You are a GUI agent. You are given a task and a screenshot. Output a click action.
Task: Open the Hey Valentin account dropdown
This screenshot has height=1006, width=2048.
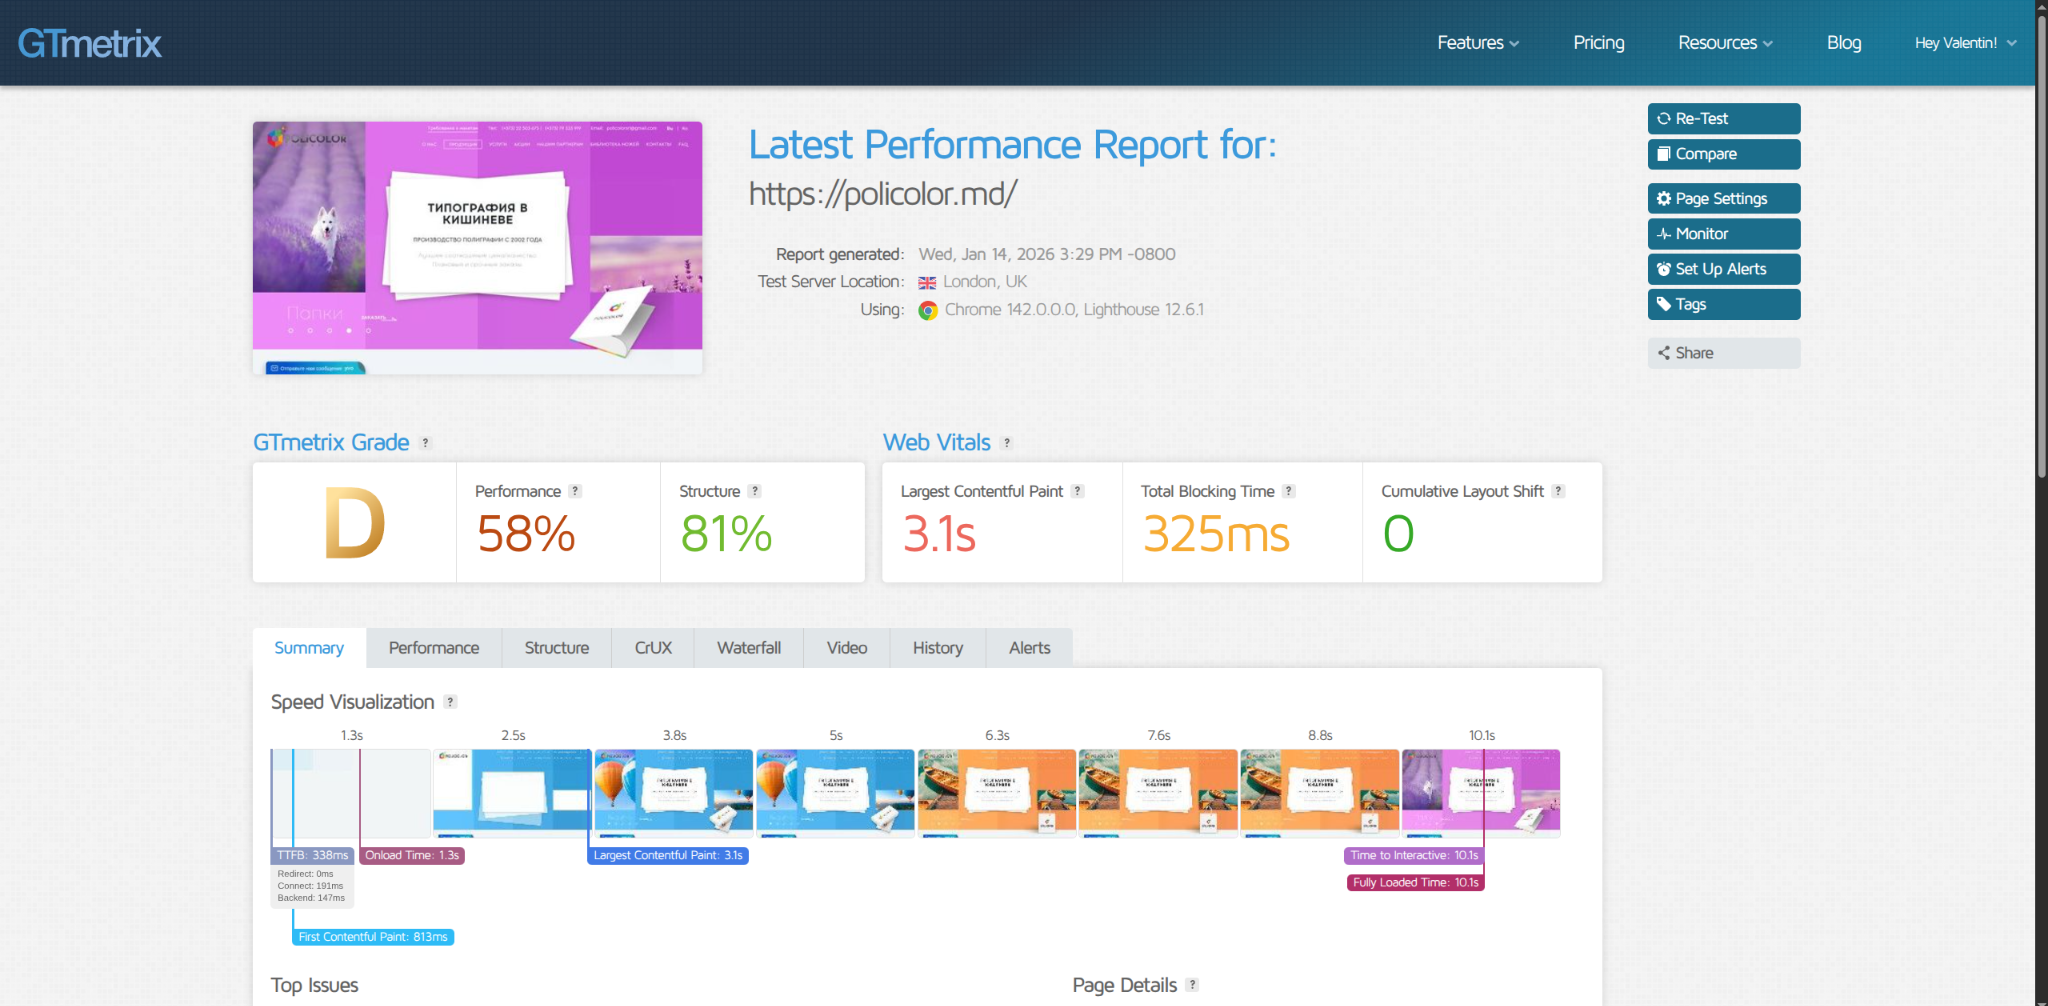coord(1965,43)
